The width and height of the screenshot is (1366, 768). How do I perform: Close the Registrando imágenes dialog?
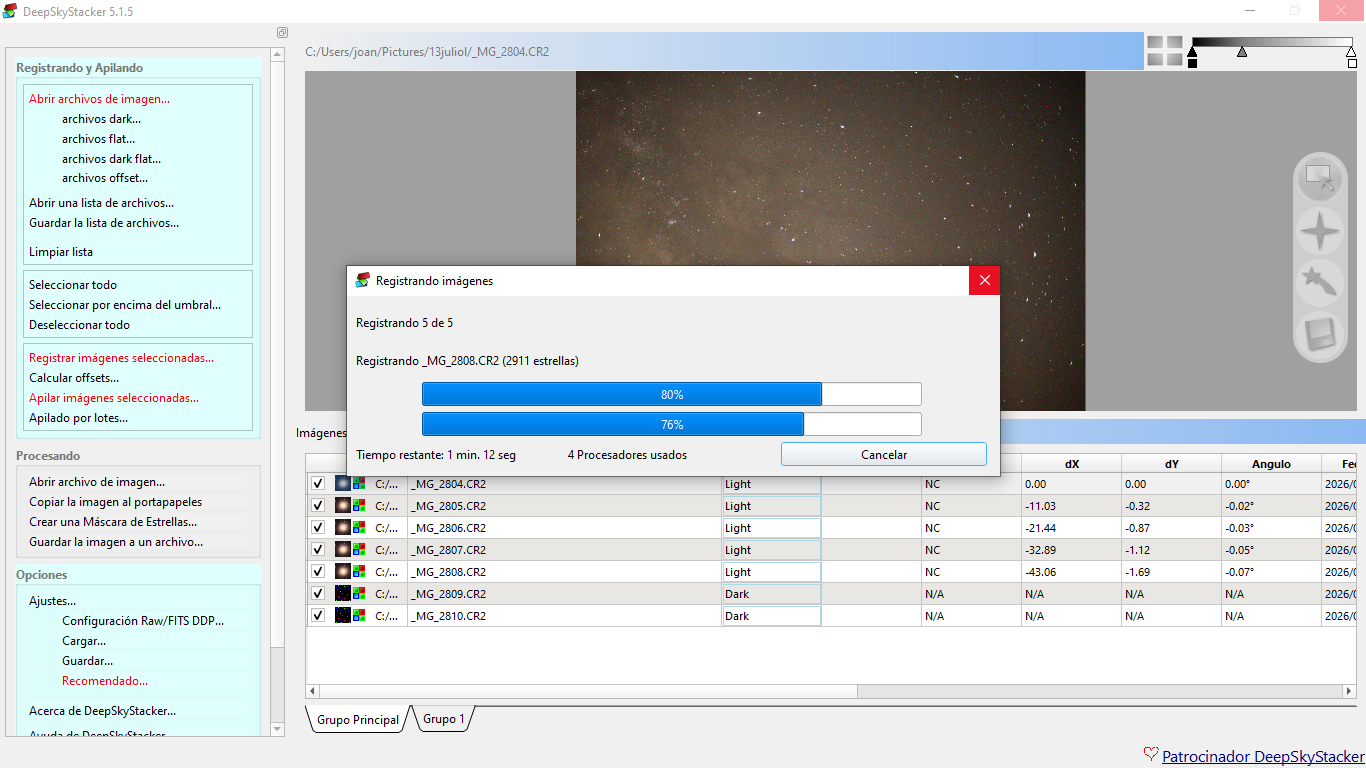tap(984, 281)
